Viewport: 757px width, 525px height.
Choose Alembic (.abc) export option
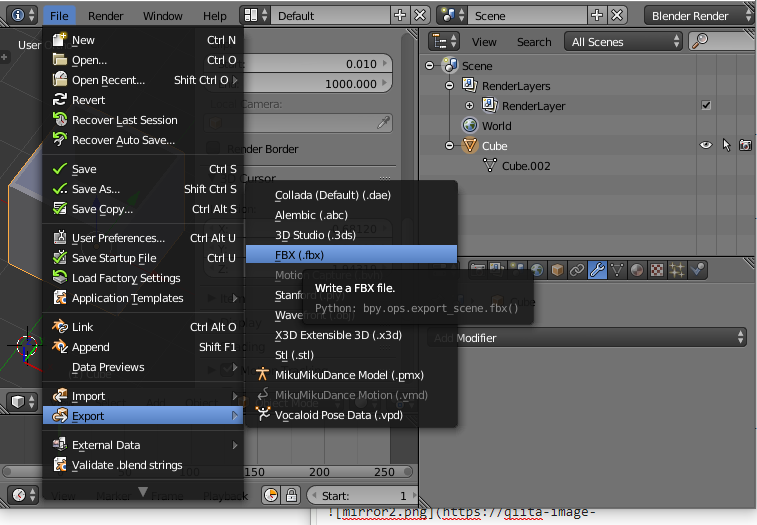351,215
